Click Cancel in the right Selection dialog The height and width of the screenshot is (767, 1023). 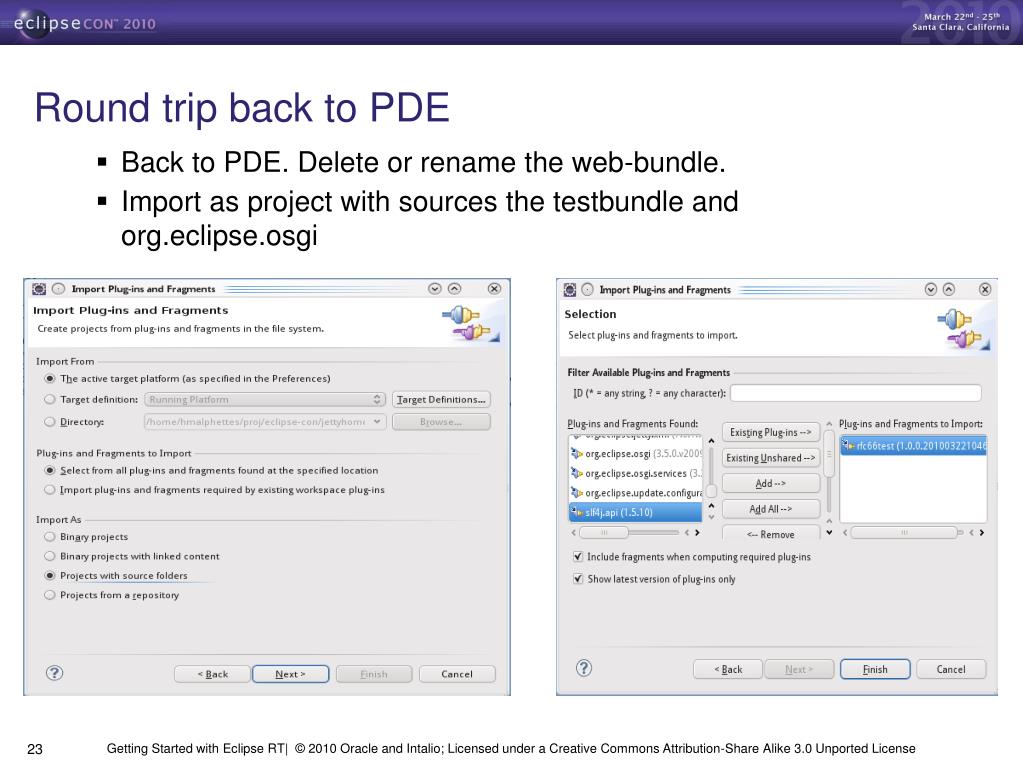coord(951,669)
